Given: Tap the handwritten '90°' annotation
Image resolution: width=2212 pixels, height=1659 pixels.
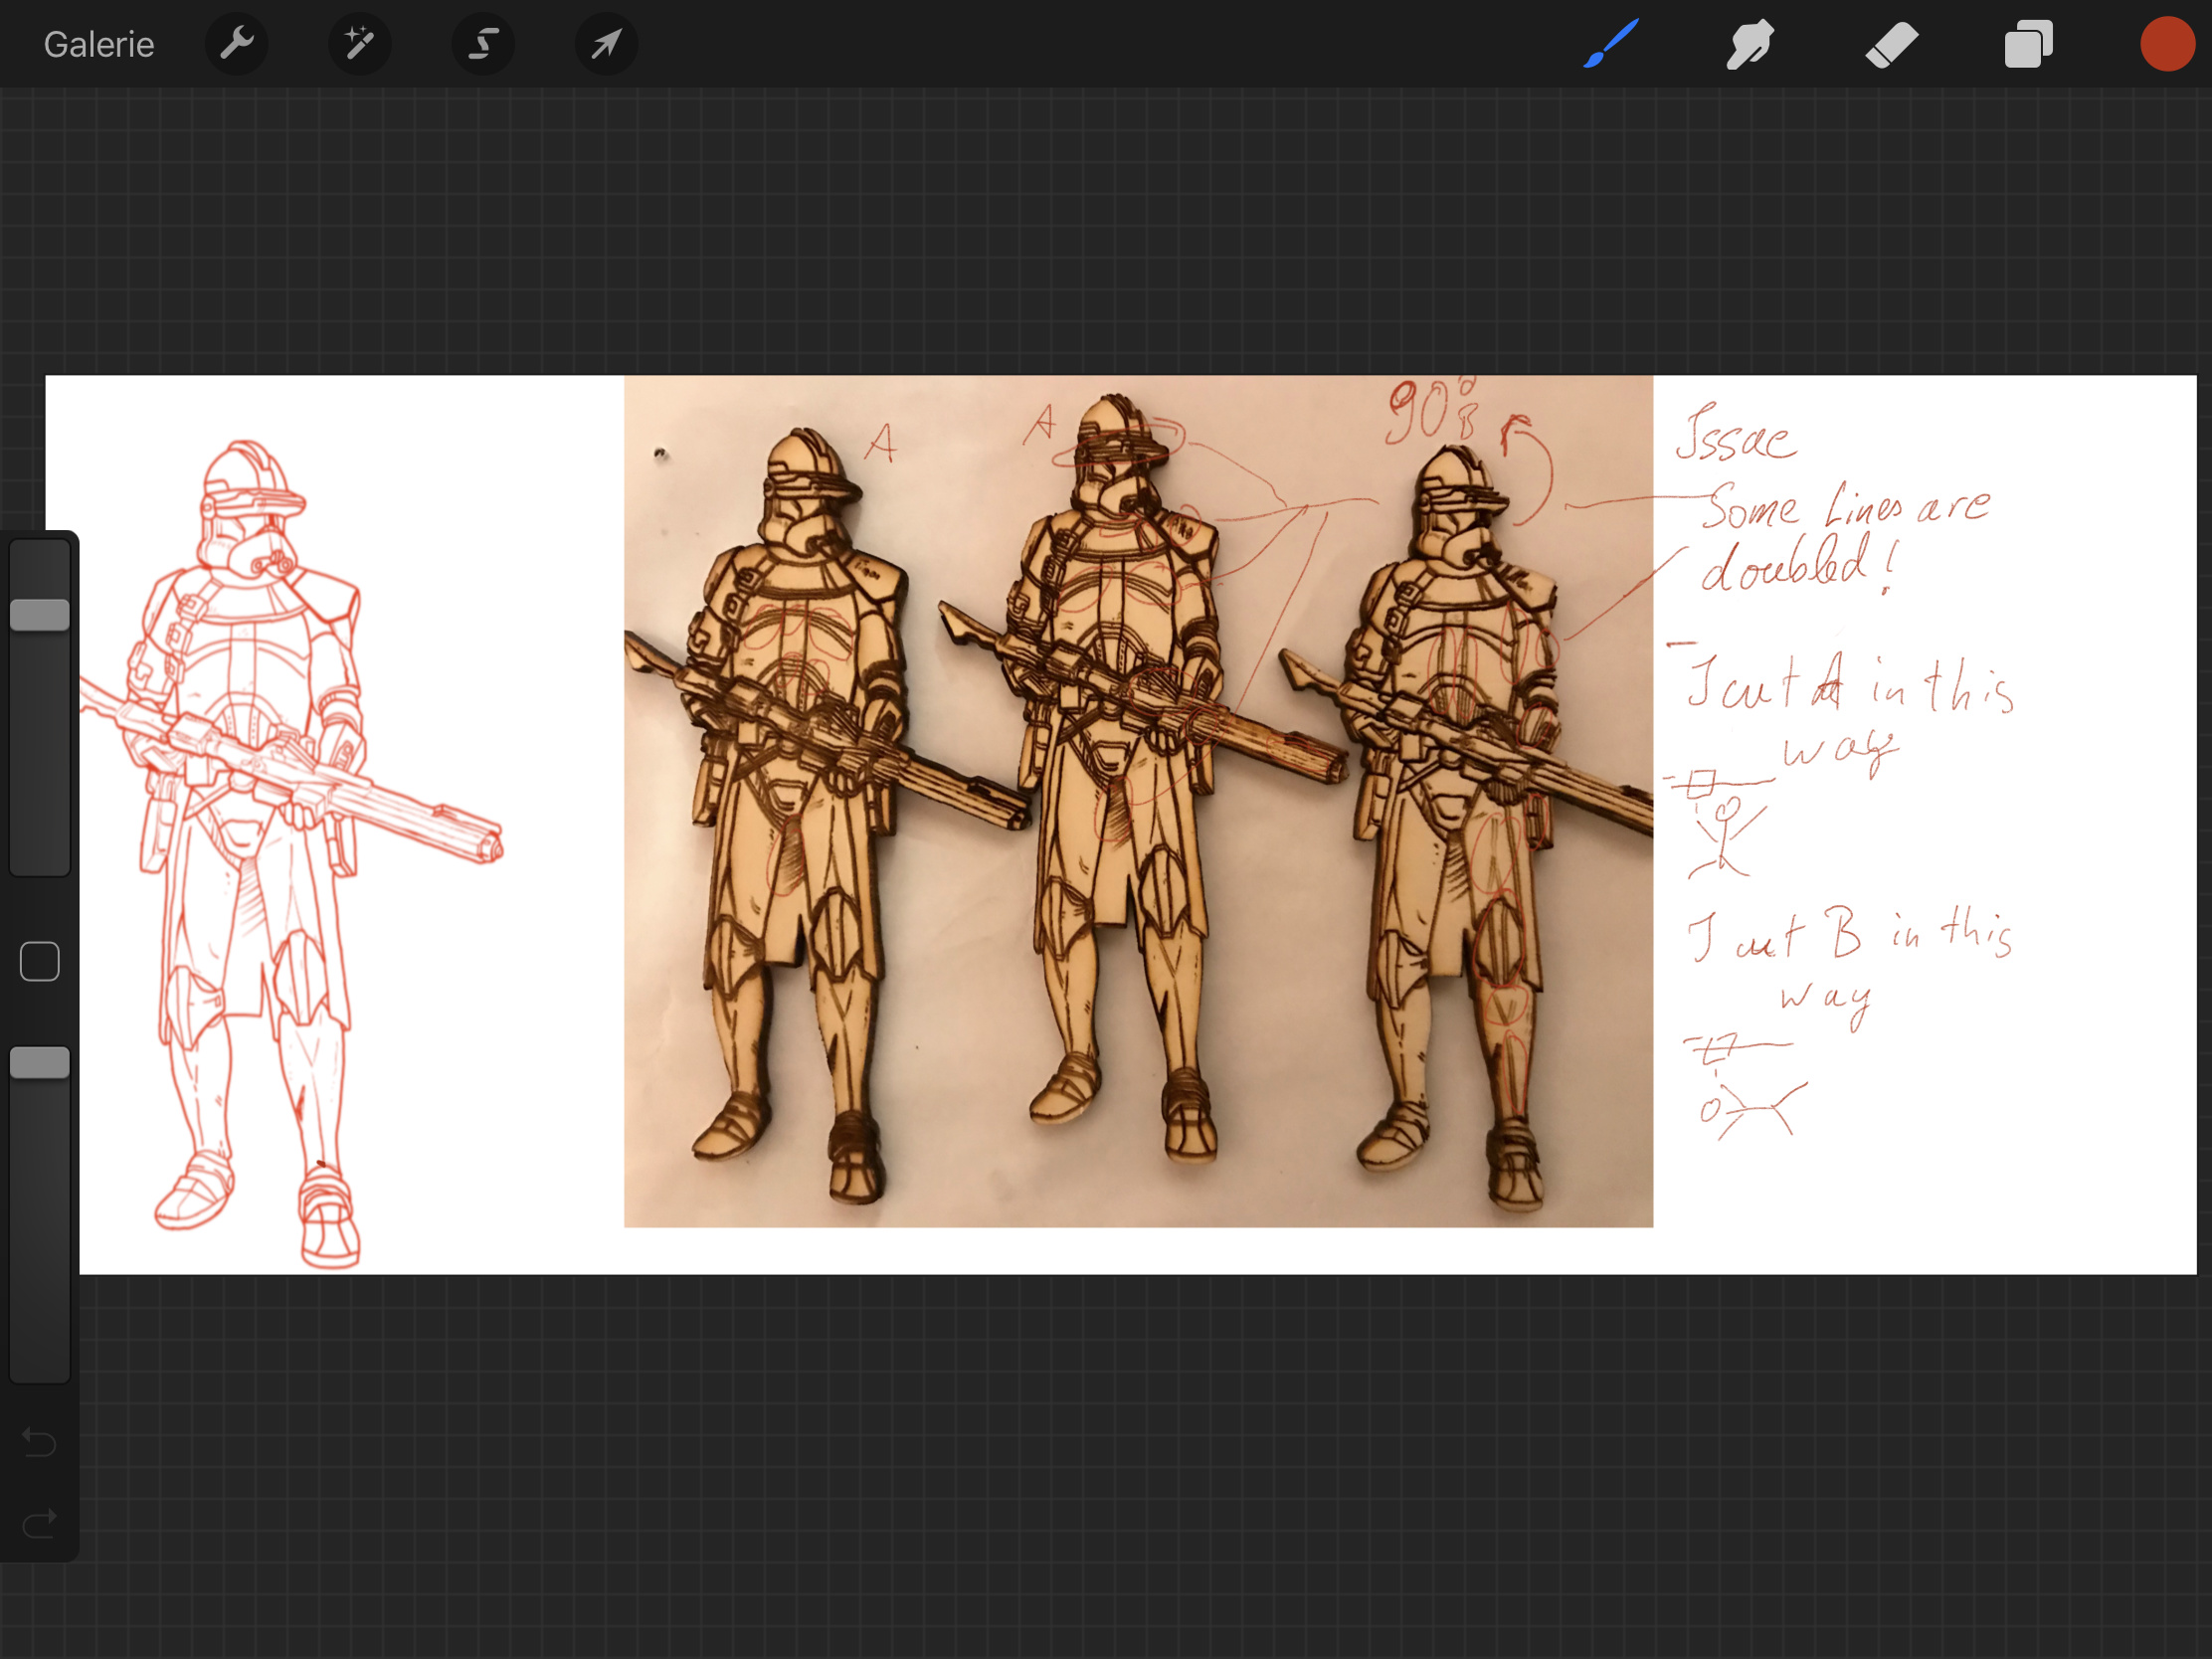Looking at the screenshot, I should tap(1430, 410).
